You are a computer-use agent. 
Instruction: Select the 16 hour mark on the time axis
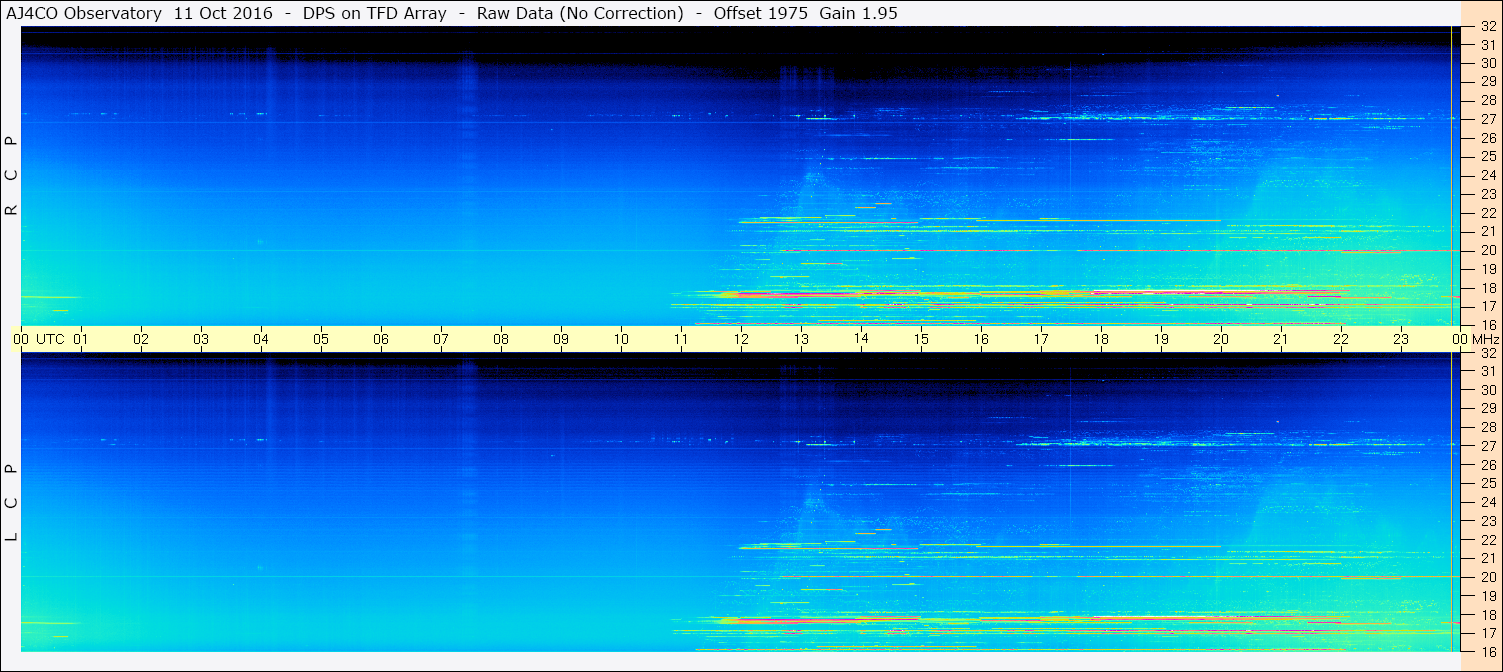click(981, 339)
